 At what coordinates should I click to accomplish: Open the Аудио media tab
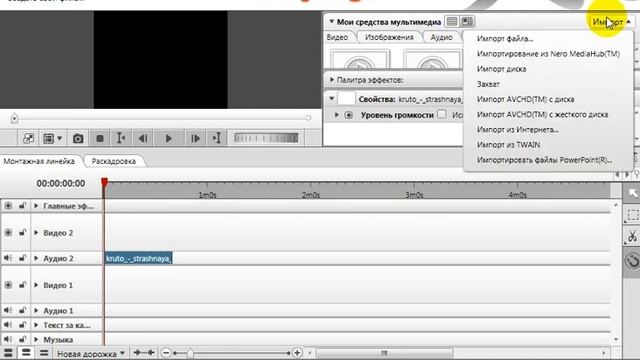coord(442,37)
